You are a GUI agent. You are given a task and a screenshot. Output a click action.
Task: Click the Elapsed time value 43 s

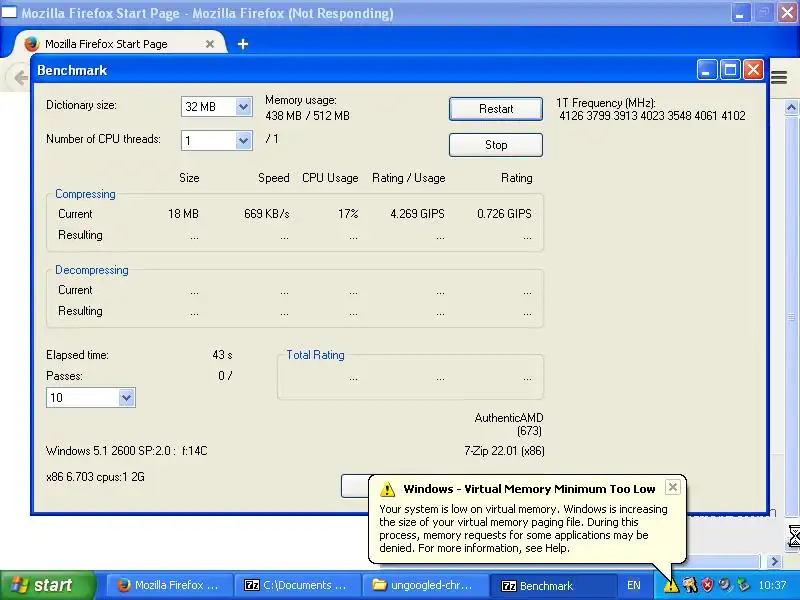click(x=222, y=355)
